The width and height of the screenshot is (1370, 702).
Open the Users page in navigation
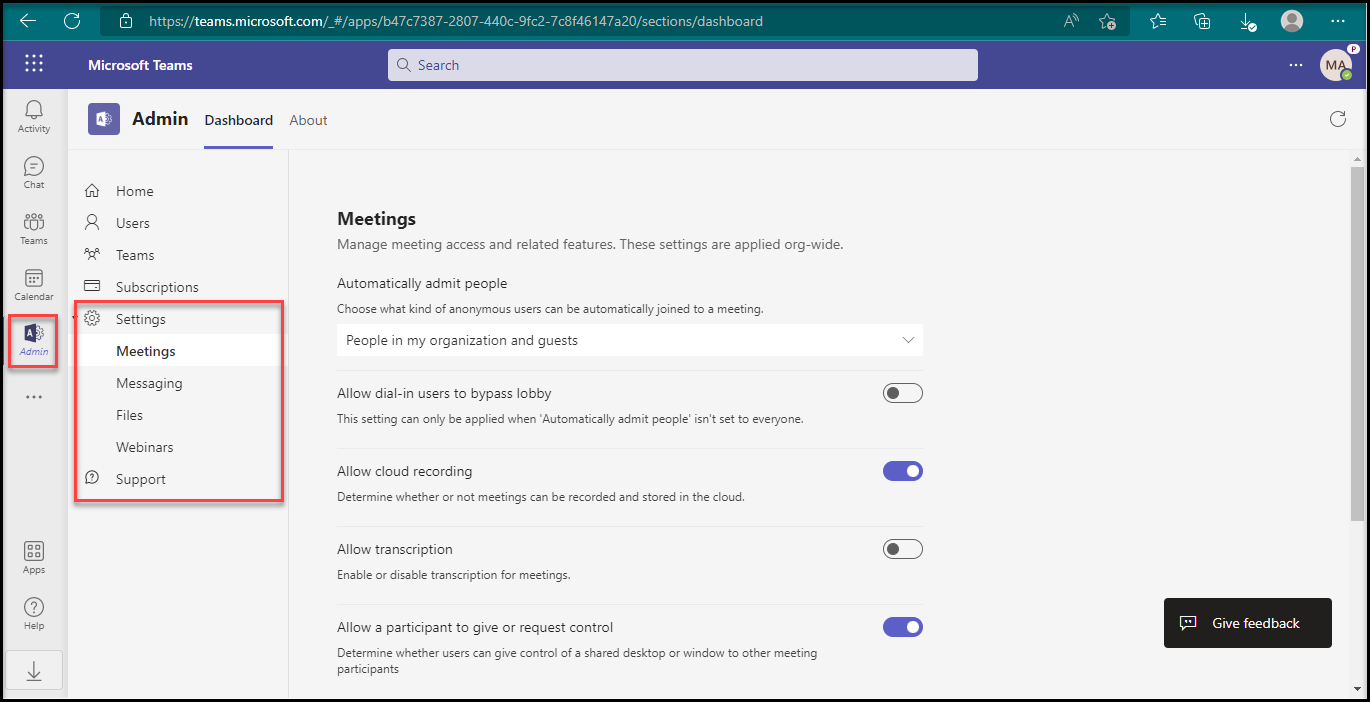[x=132, y=223]
